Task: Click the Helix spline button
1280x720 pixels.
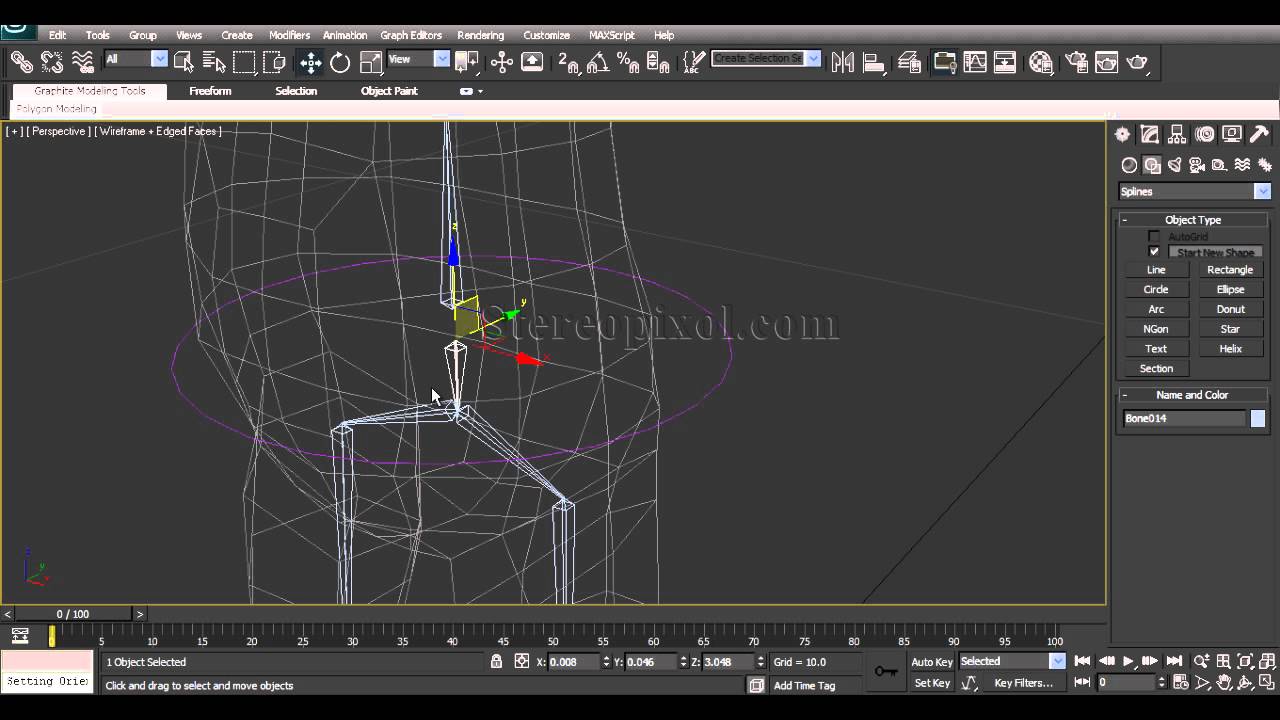Action: click(1230, 349)
